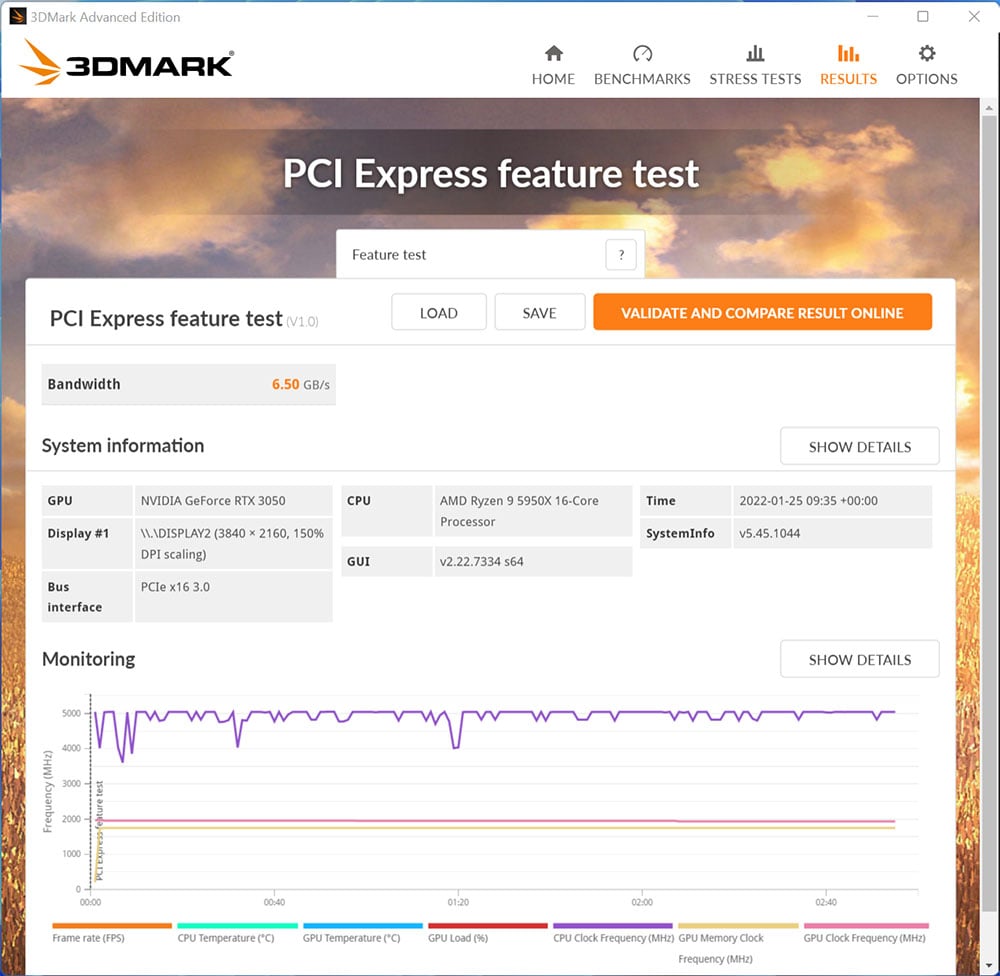Toggle GPU Temperature legend swatch
1000x976 pixels.
tap(363, 926)
